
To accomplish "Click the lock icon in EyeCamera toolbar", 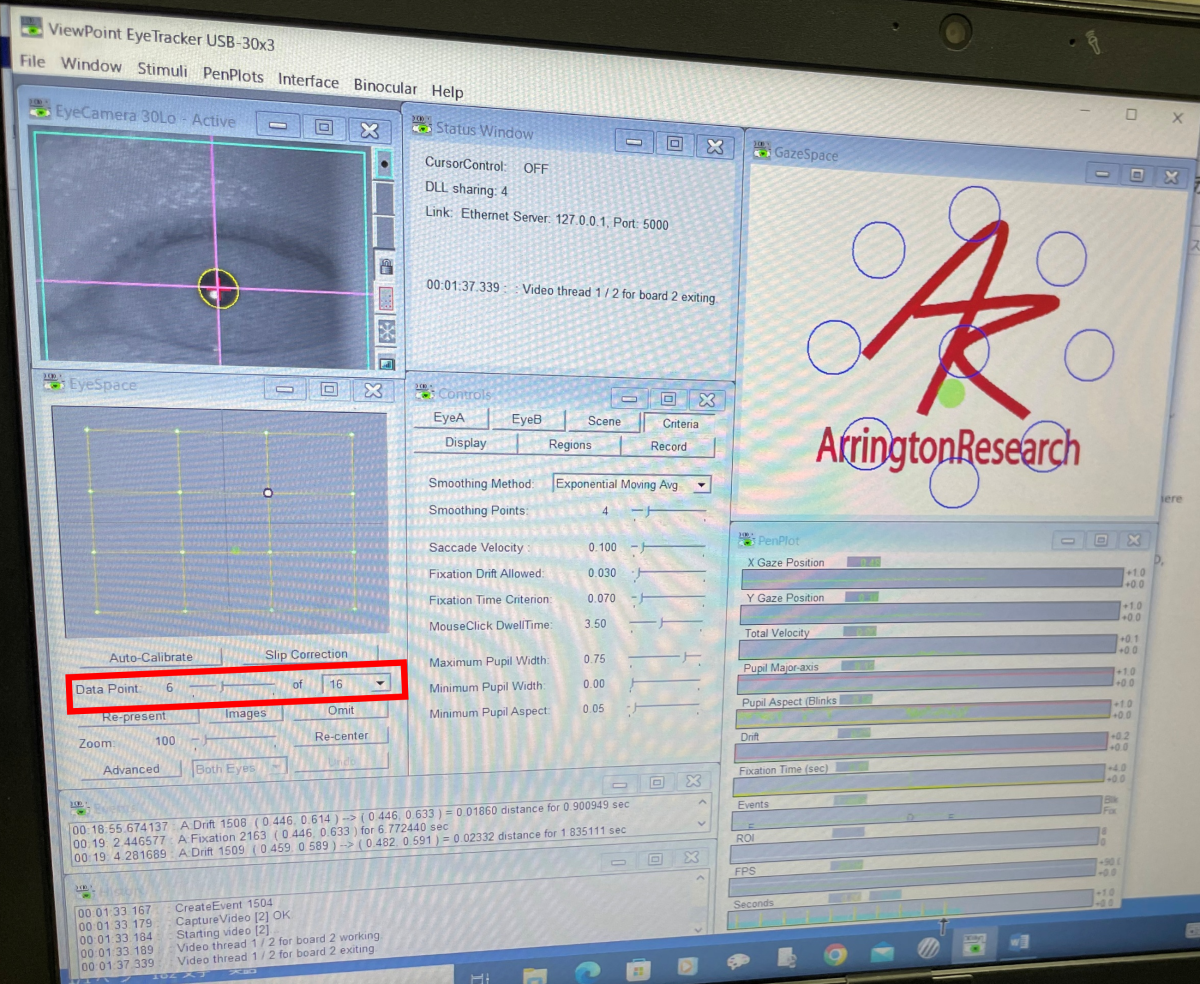I will pos(385,266).
